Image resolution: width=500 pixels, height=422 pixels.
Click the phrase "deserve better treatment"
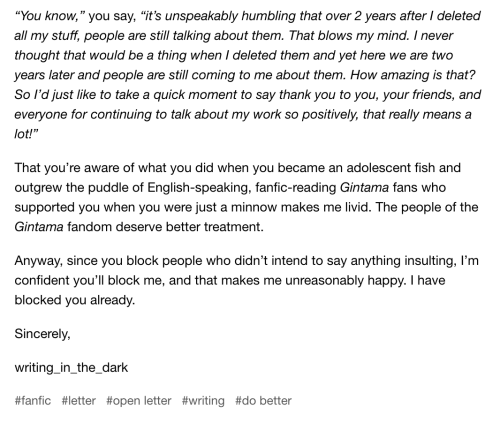pos(189,227)
